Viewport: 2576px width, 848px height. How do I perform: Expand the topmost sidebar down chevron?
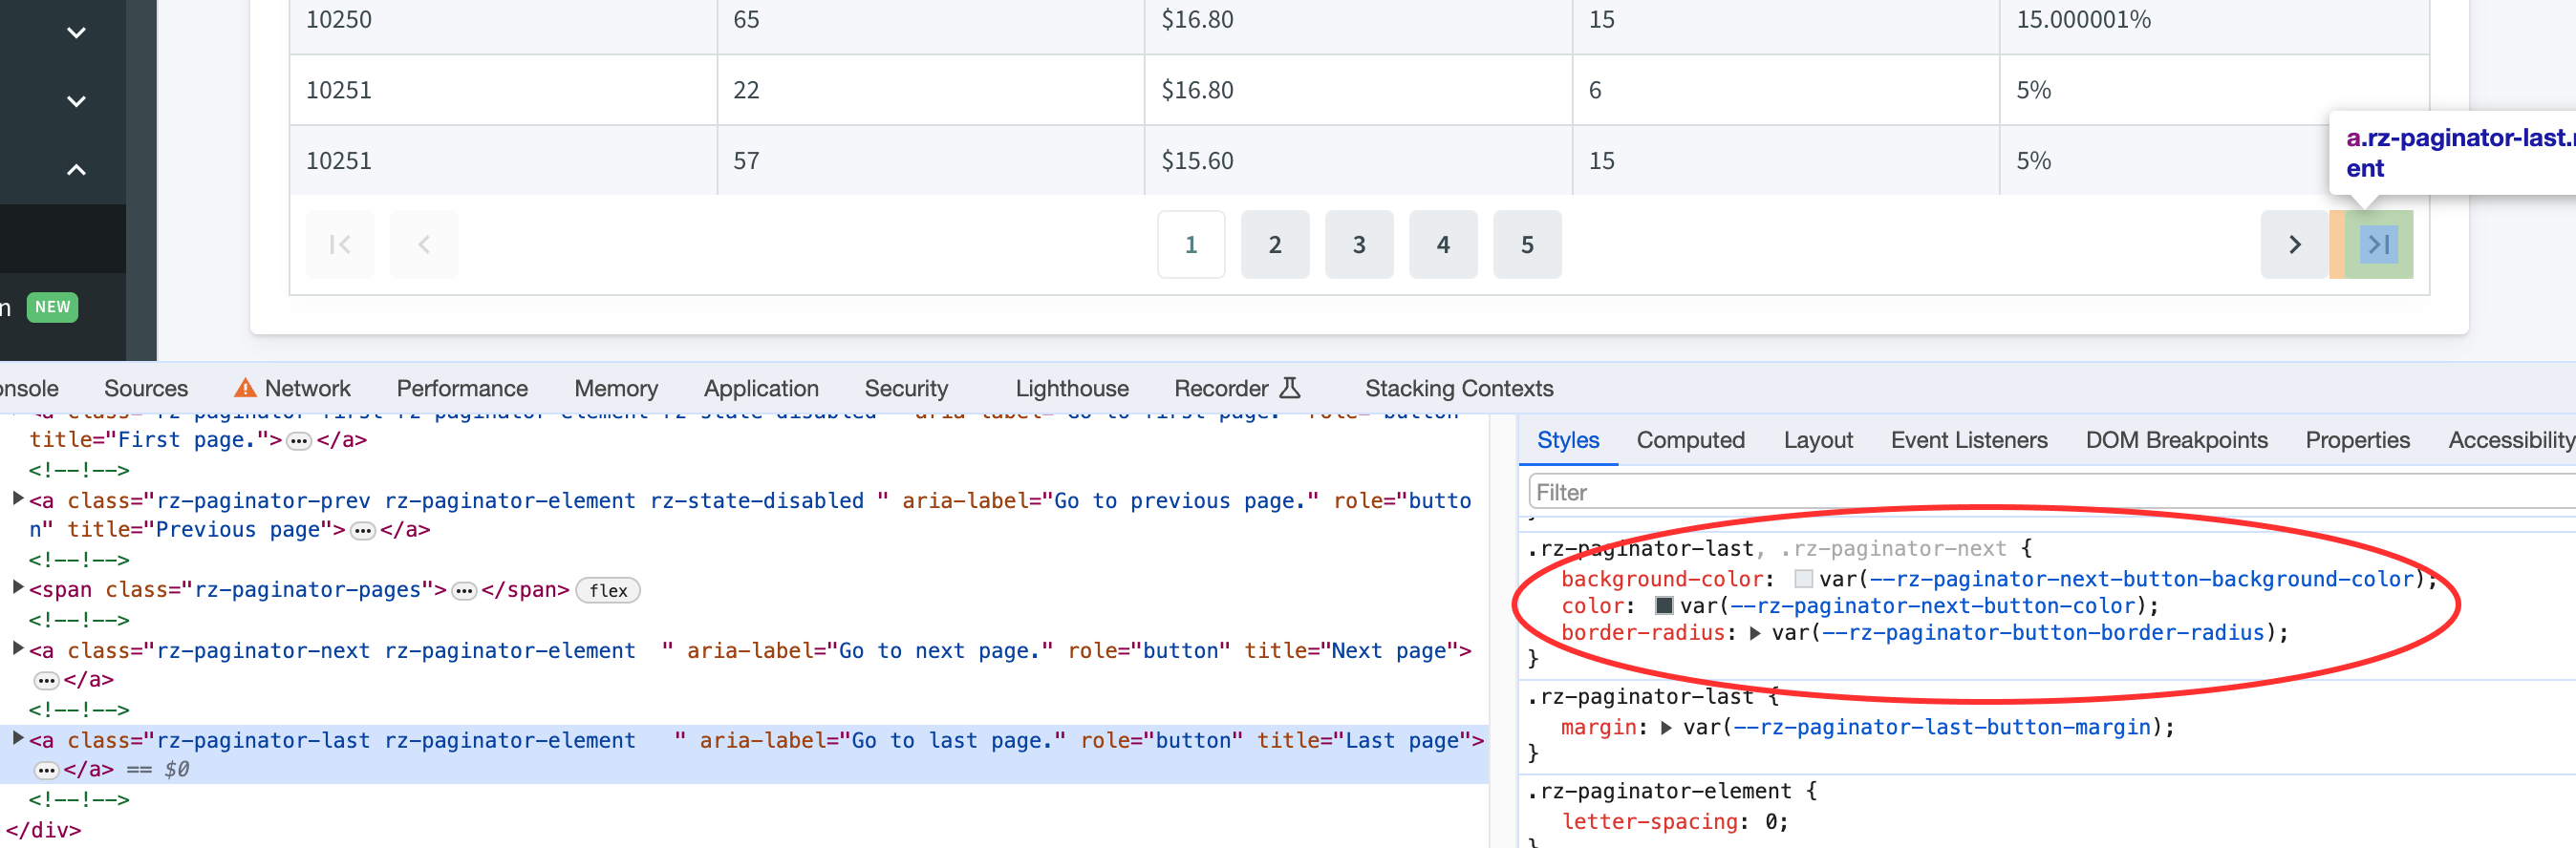coord(76,33)
